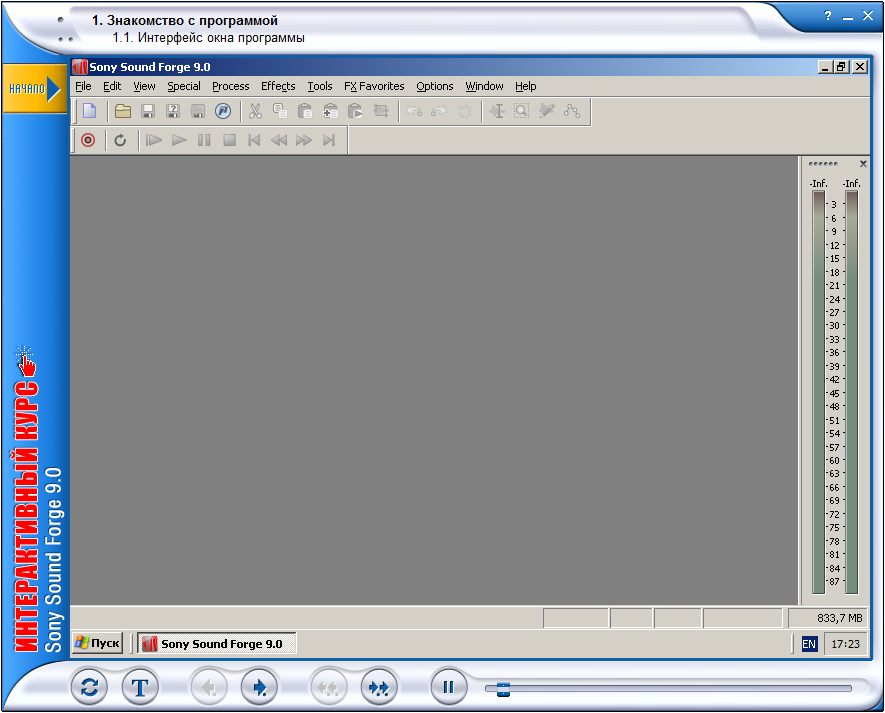The width and height of the screenshot is (885, 713).
Task: Click the Play Clipboard icon
Action: (x=355, y=111)
